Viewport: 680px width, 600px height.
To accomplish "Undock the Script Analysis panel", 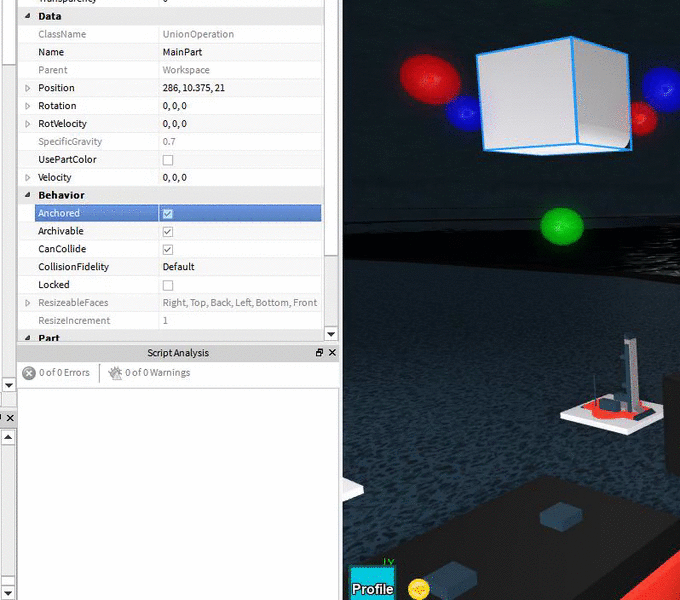I will 320,352.
